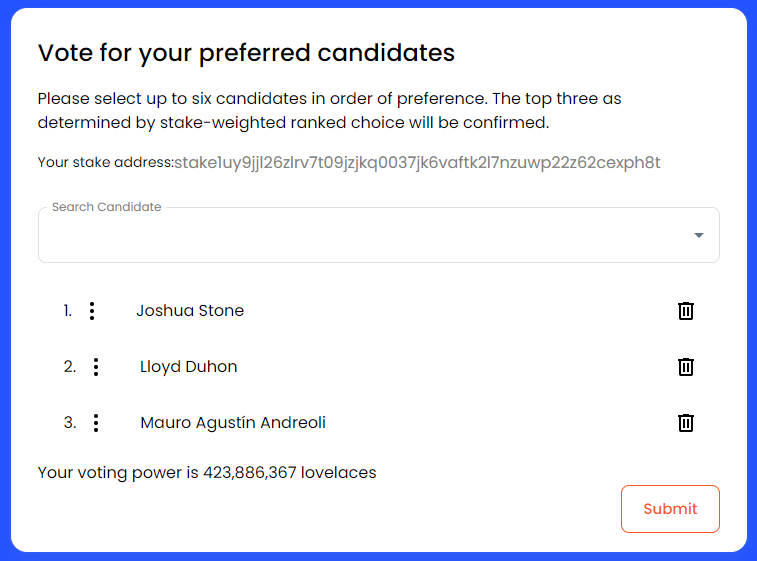Click the rank number 3 label

point(70,423)
